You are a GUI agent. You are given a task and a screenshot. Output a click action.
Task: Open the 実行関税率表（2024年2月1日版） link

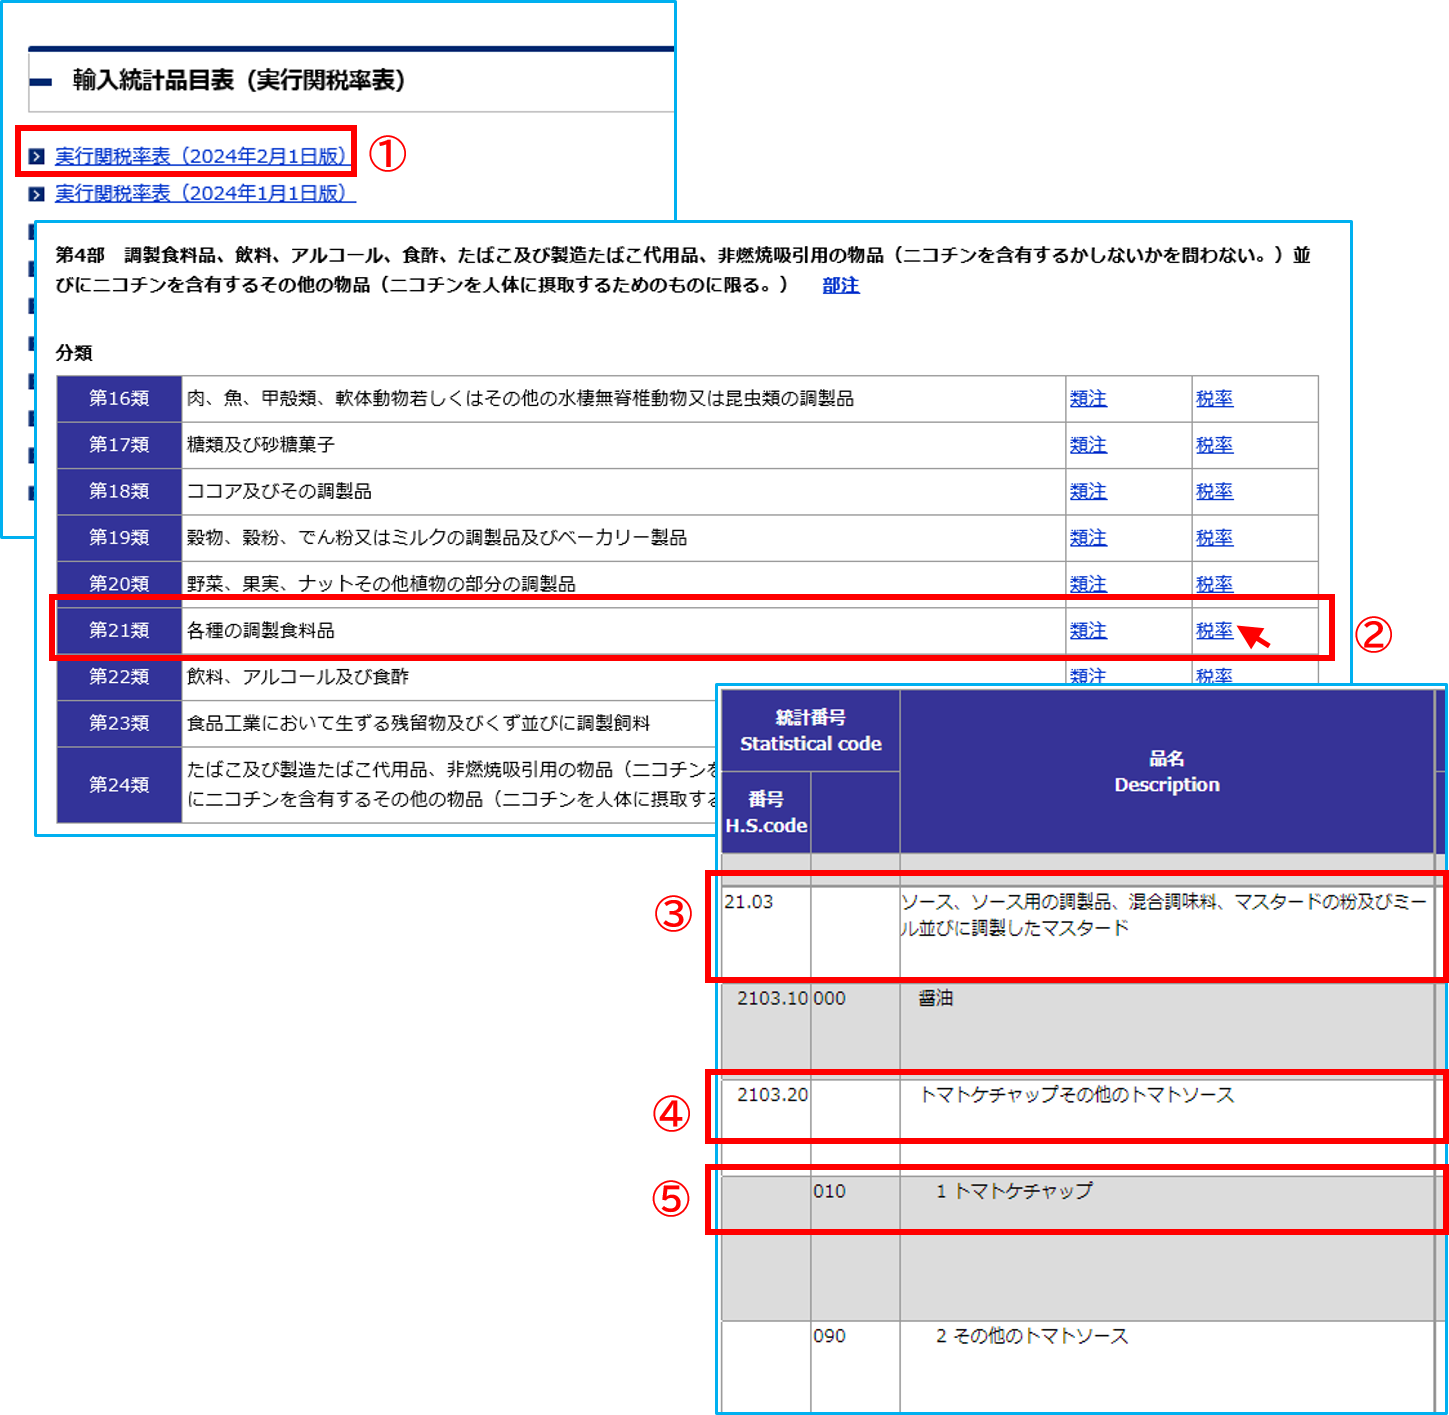[200, 153]
